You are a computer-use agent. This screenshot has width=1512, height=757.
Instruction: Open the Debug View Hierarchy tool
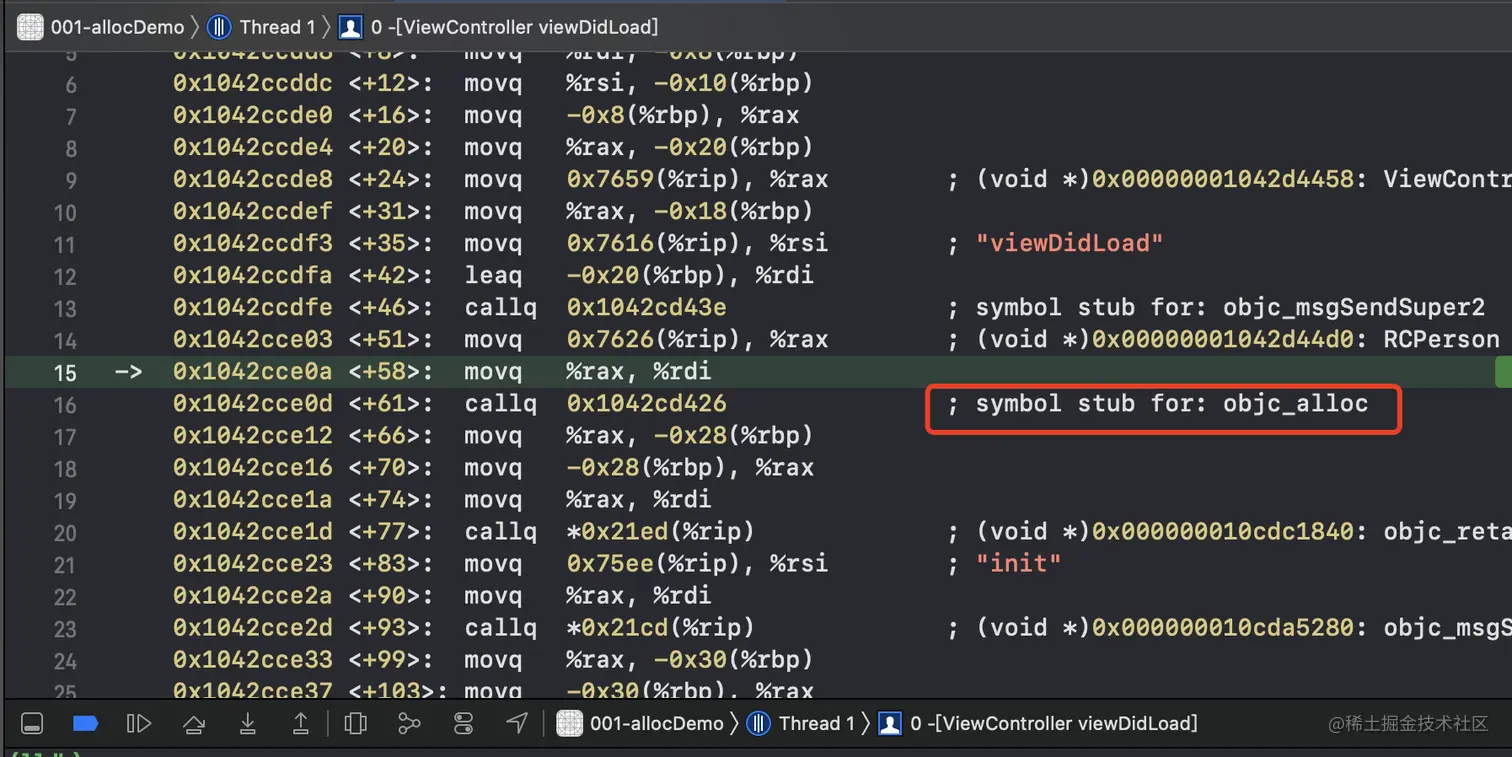coord(355,723)
